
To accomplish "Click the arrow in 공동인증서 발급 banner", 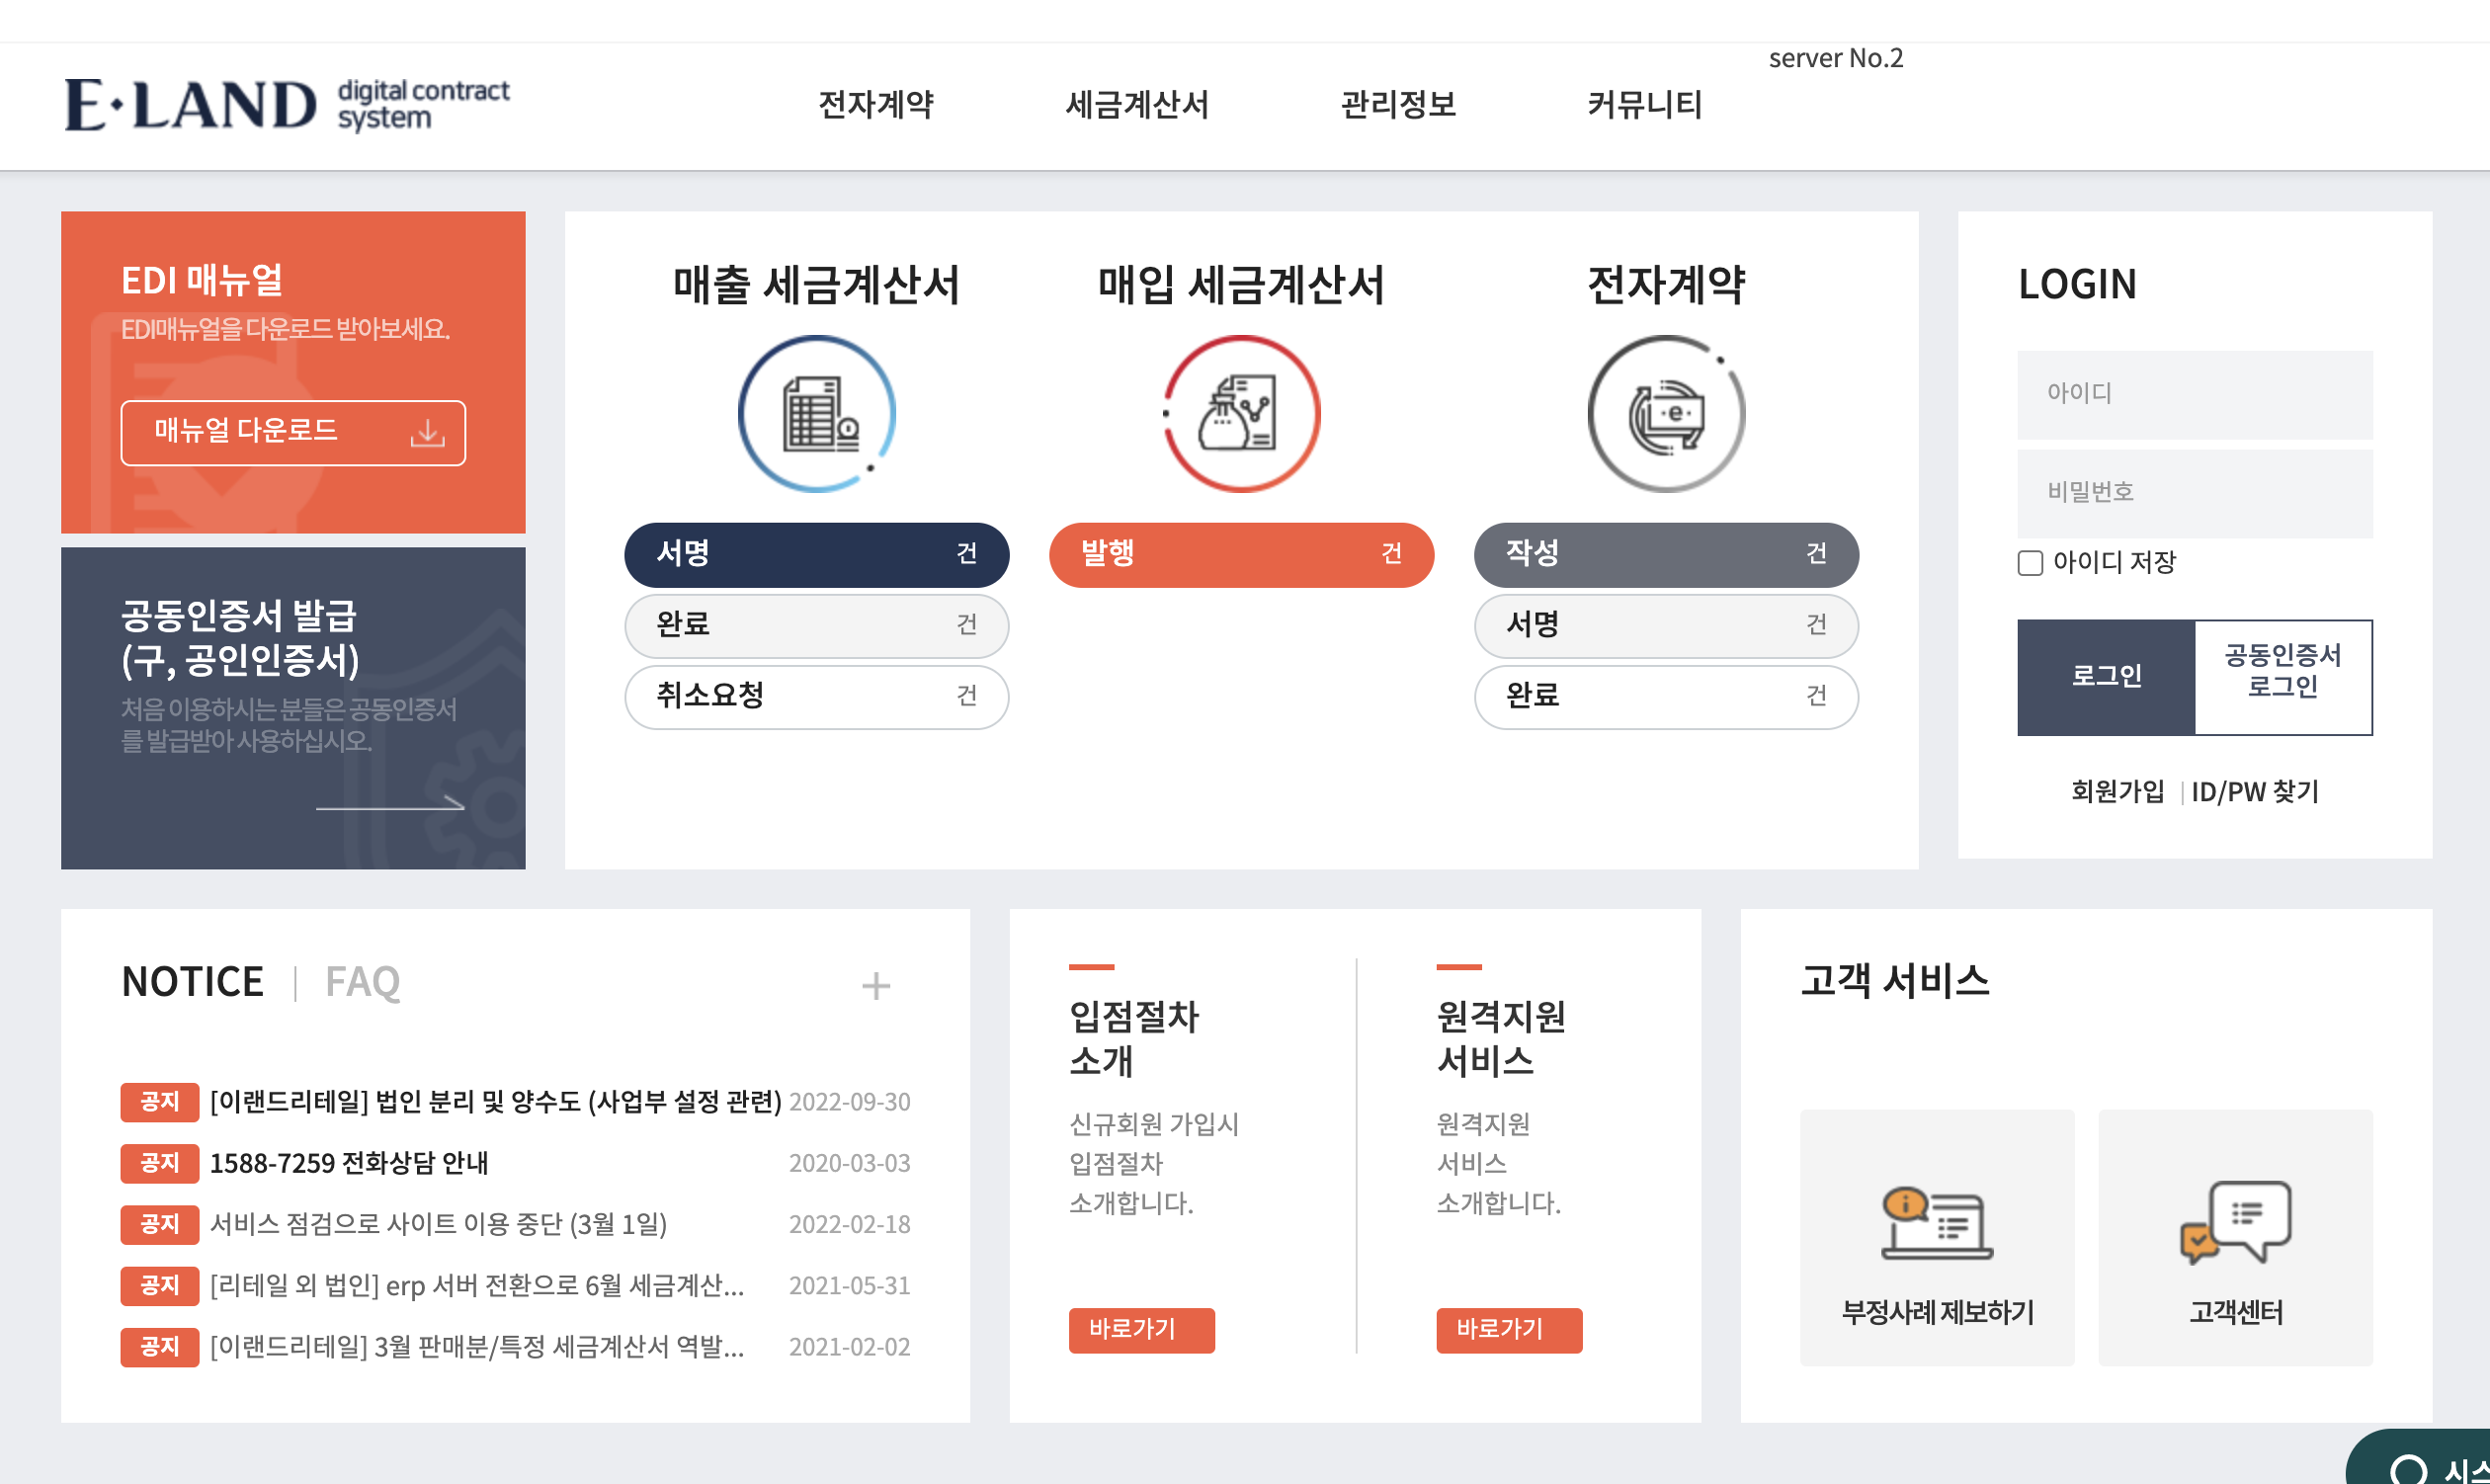I will [x=391, y=802].
